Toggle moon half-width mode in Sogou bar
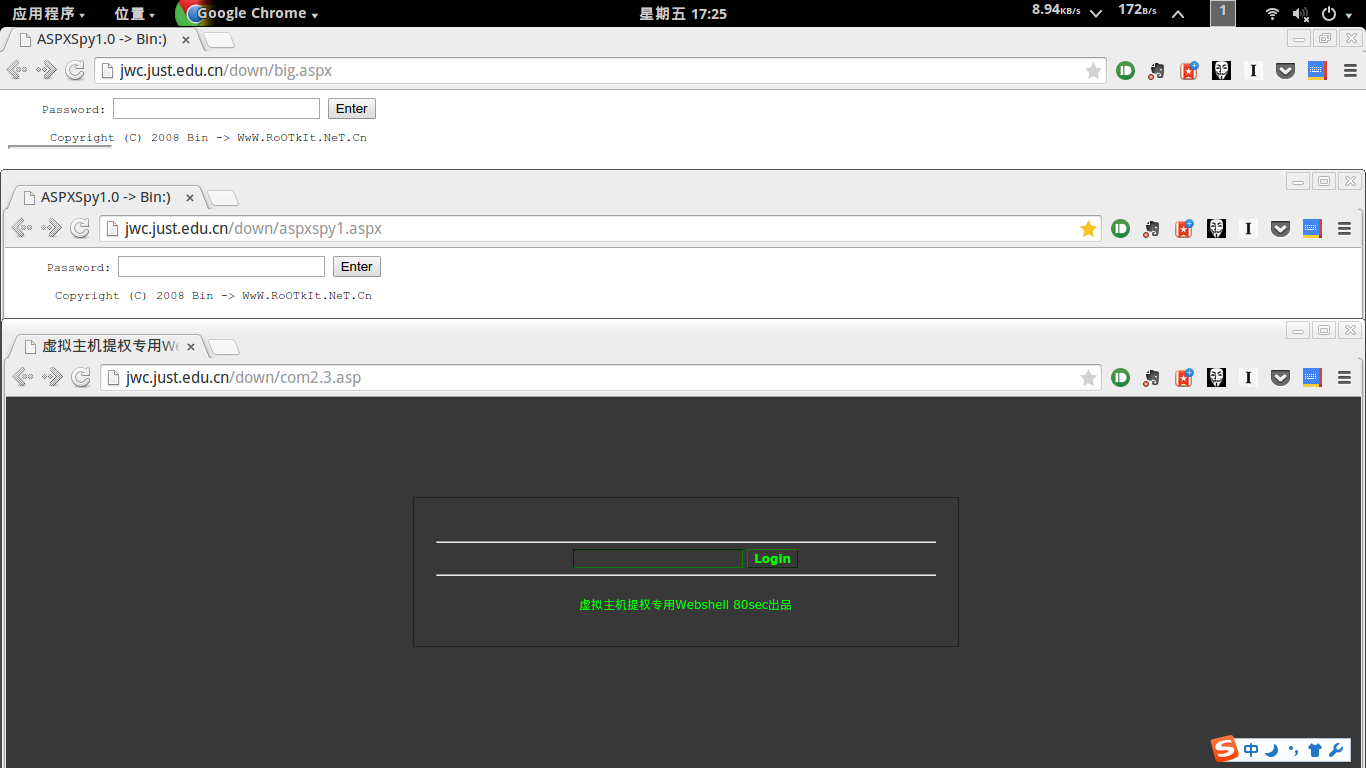 pos(1272,750)
